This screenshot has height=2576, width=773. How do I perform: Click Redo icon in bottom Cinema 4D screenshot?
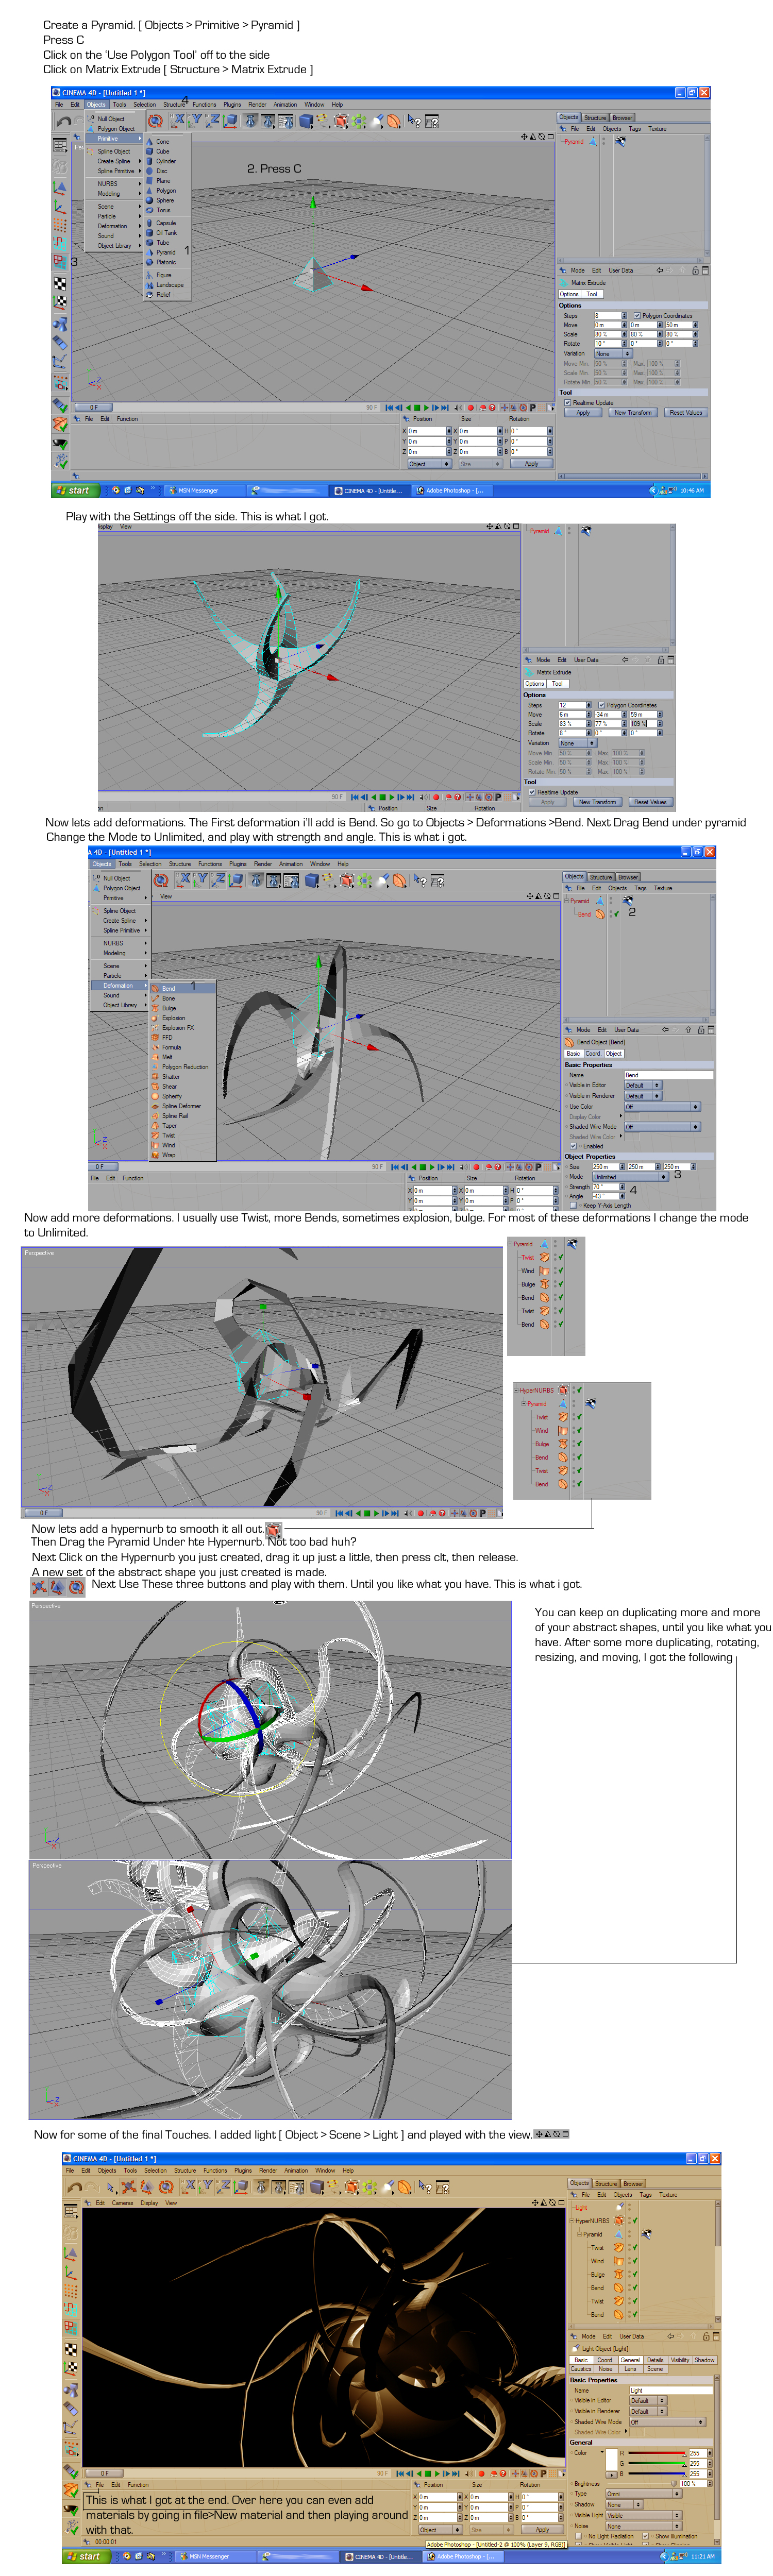pyautogui.click(x=92, y=2186)
